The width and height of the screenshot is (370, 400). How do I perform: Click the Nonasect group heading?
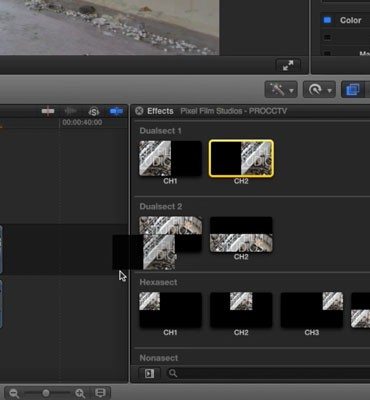(159, 358)
